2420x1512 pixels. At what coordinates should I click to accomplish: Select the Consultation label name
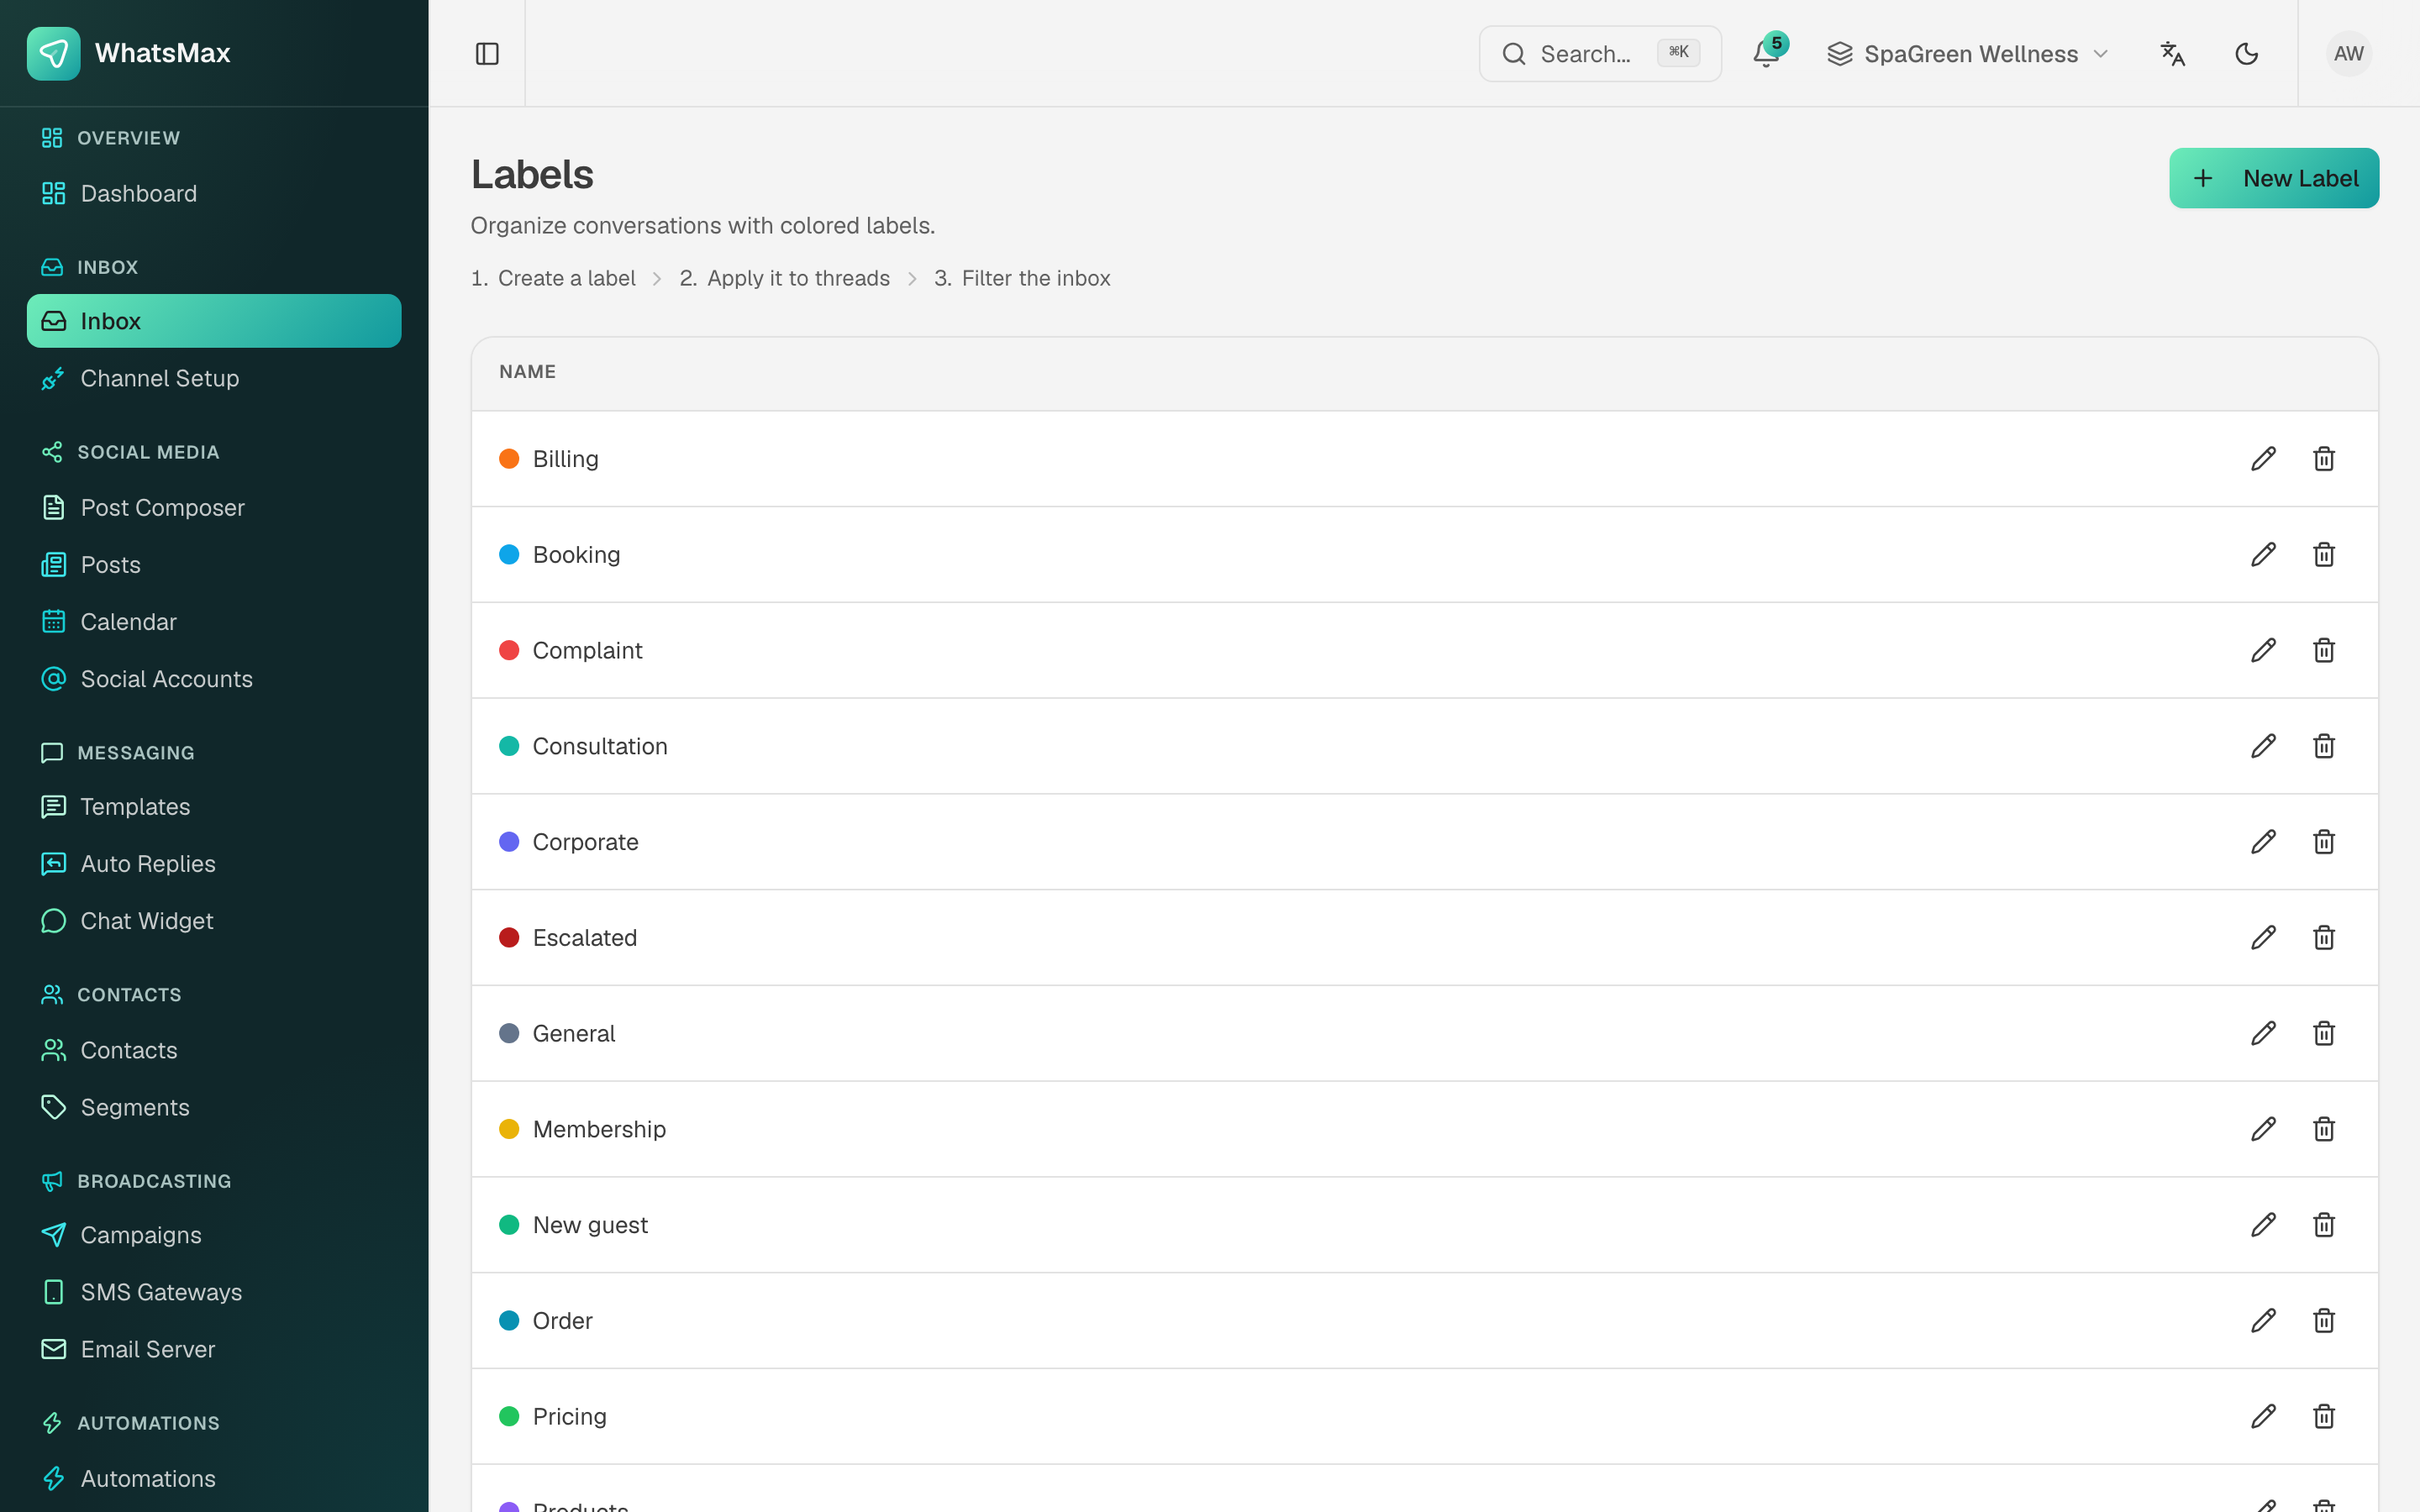600,746
